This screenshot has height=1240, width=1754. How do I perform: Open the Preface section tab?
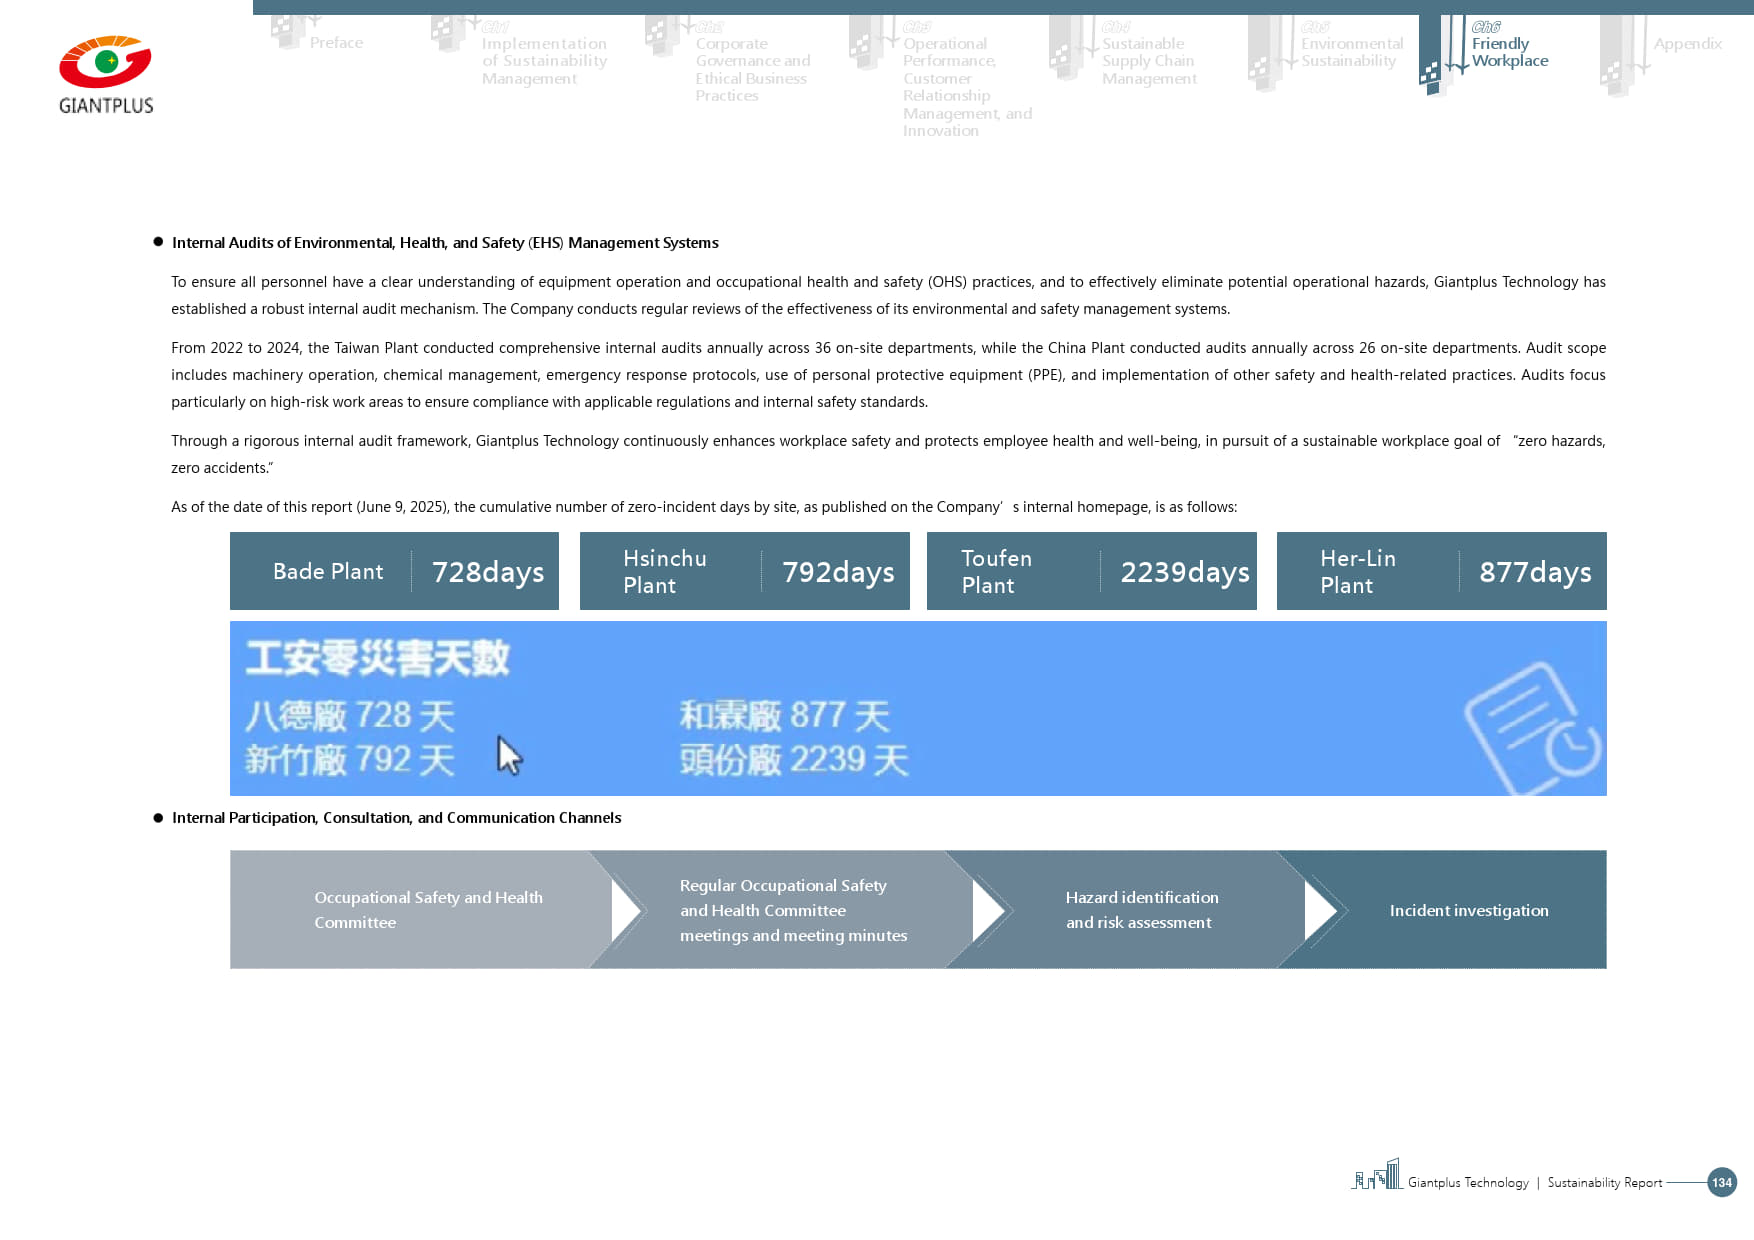point(336,43)
